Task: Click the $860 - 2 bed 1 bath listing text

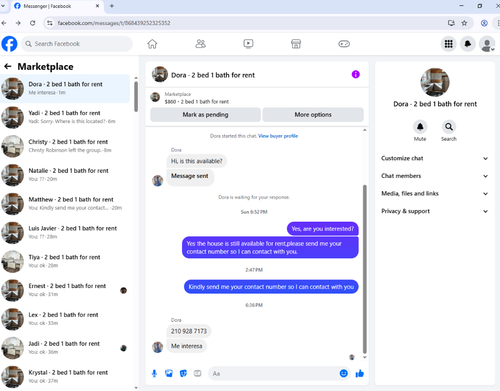Action: pos(197,102)
